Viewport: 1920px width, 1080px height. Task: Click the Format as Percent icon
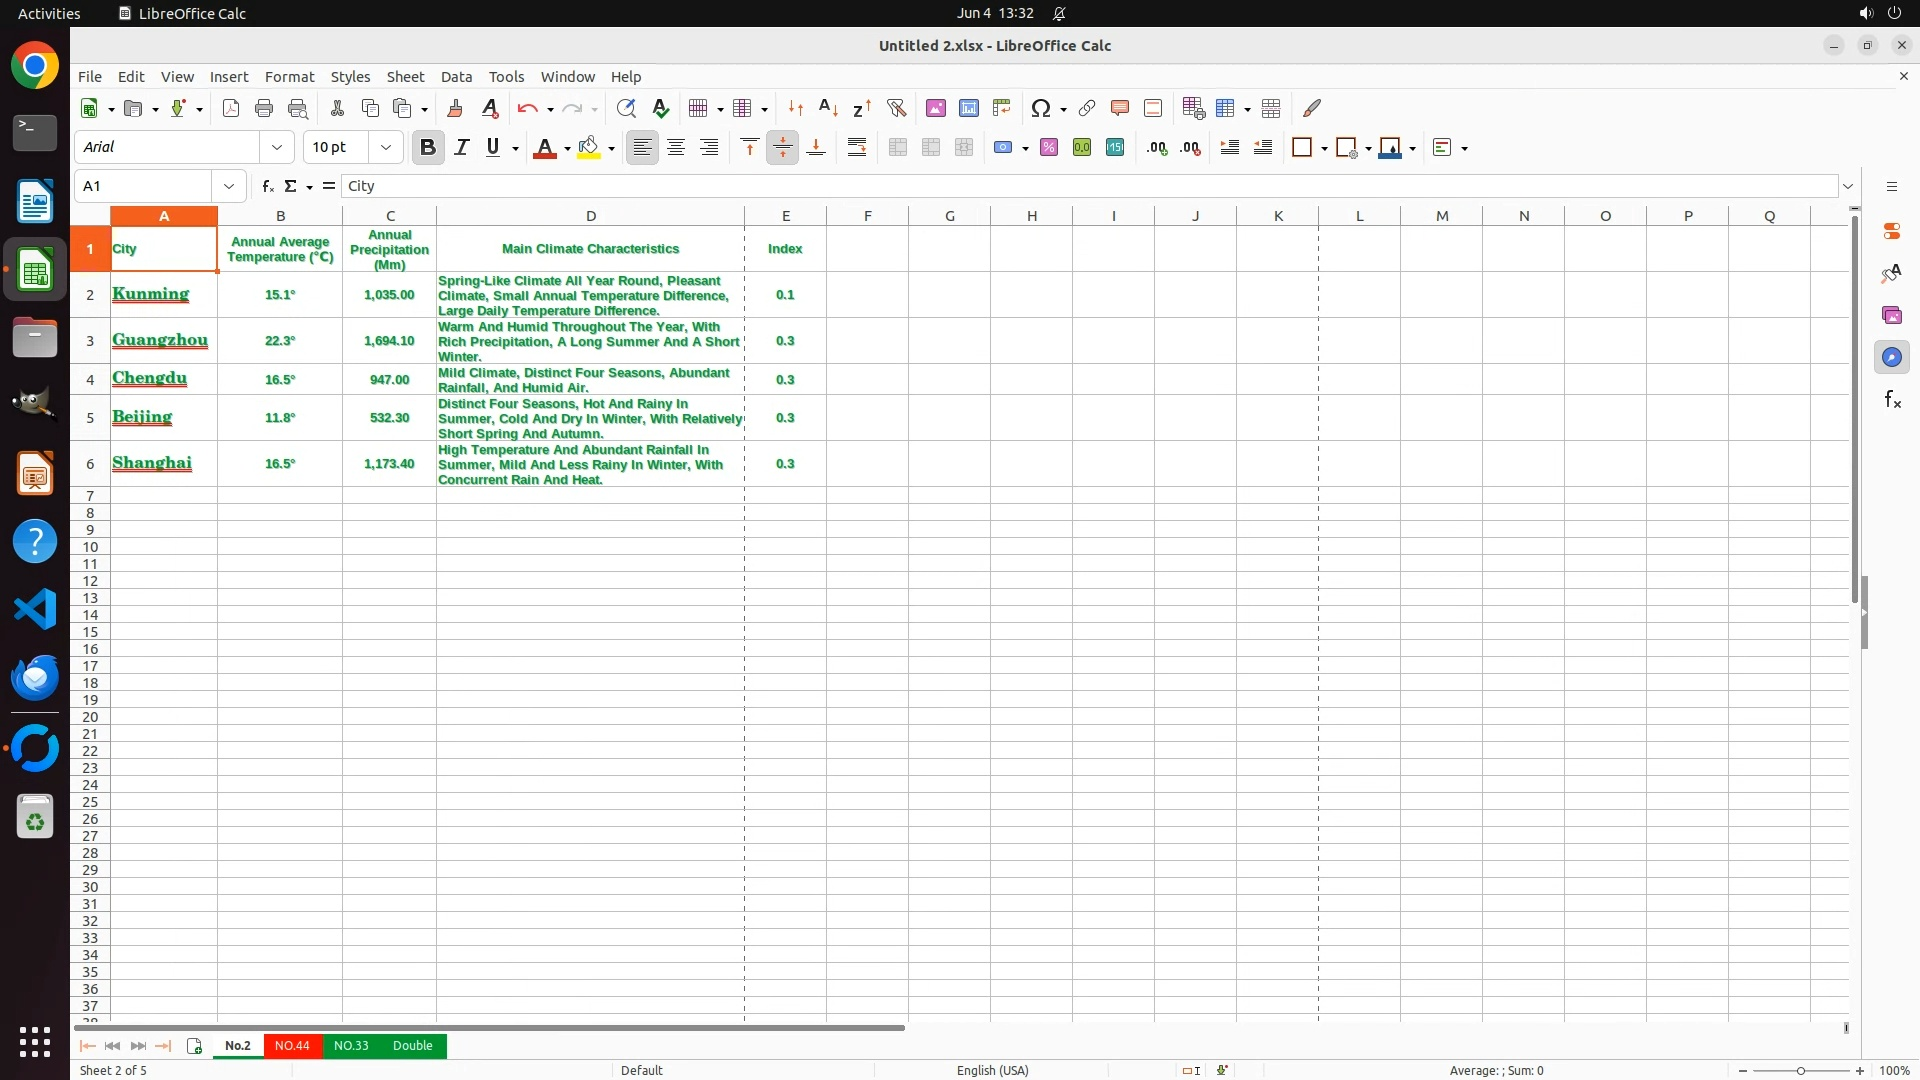point(1048,147)
